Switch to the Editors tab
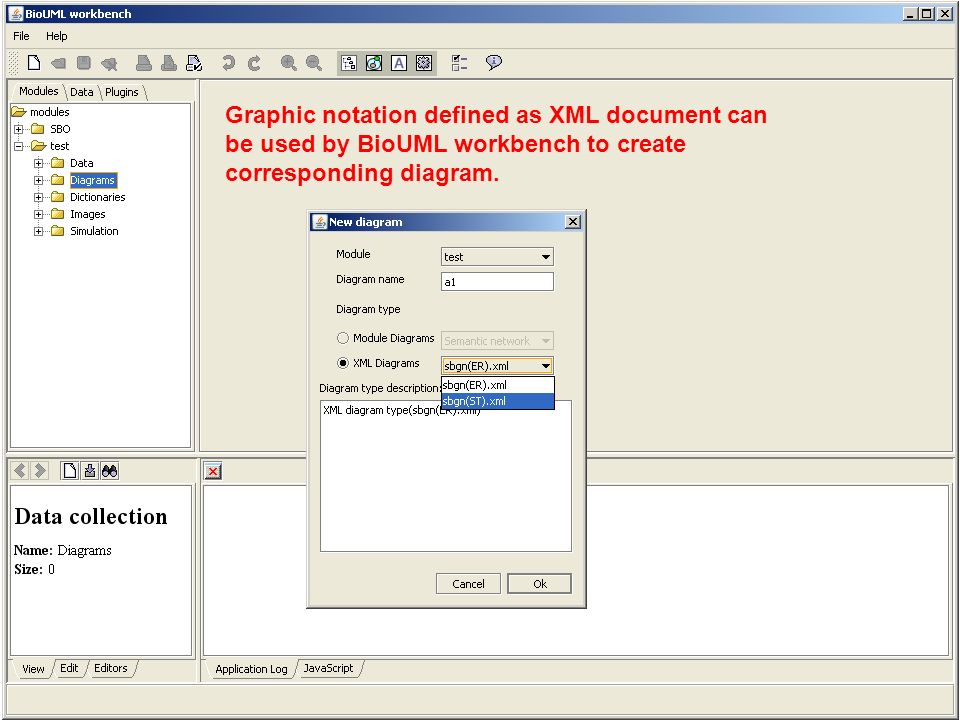960x720 pixels. tap(111, 668)
